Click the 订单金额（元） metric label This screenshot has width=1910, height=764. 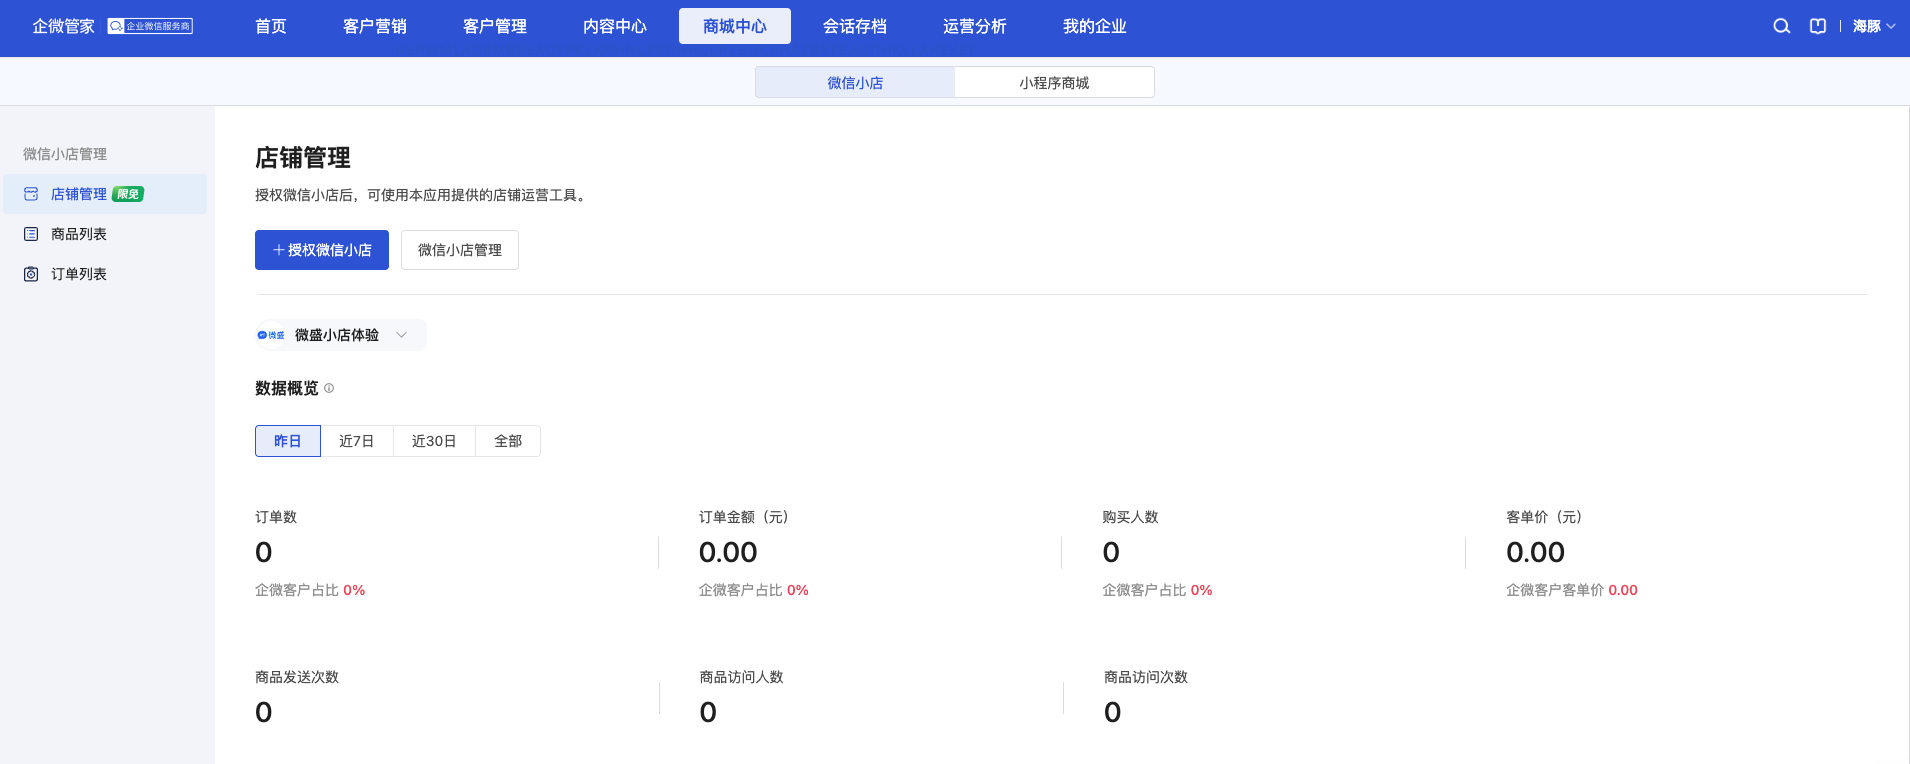tap(744, 517)
